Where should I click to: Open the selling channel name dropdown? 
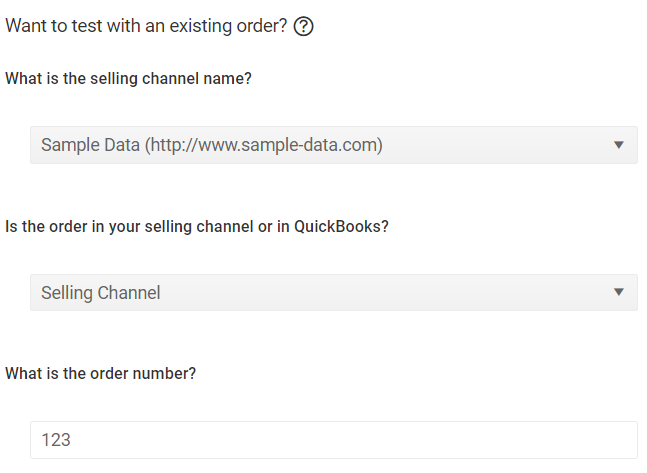point(333,145)
